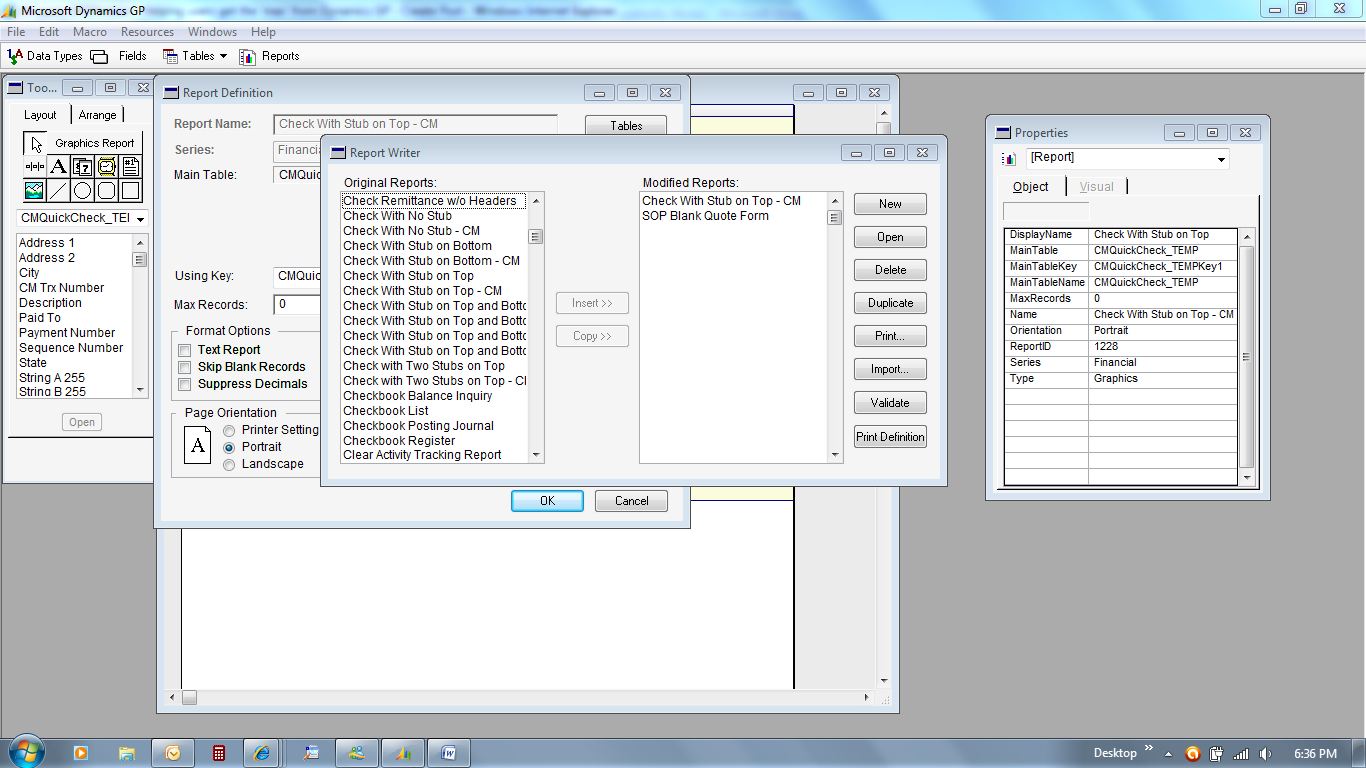
Task: Select "Checkbook Register" in Original Reports
Action: pyautogui.click(x=399, y=441)
